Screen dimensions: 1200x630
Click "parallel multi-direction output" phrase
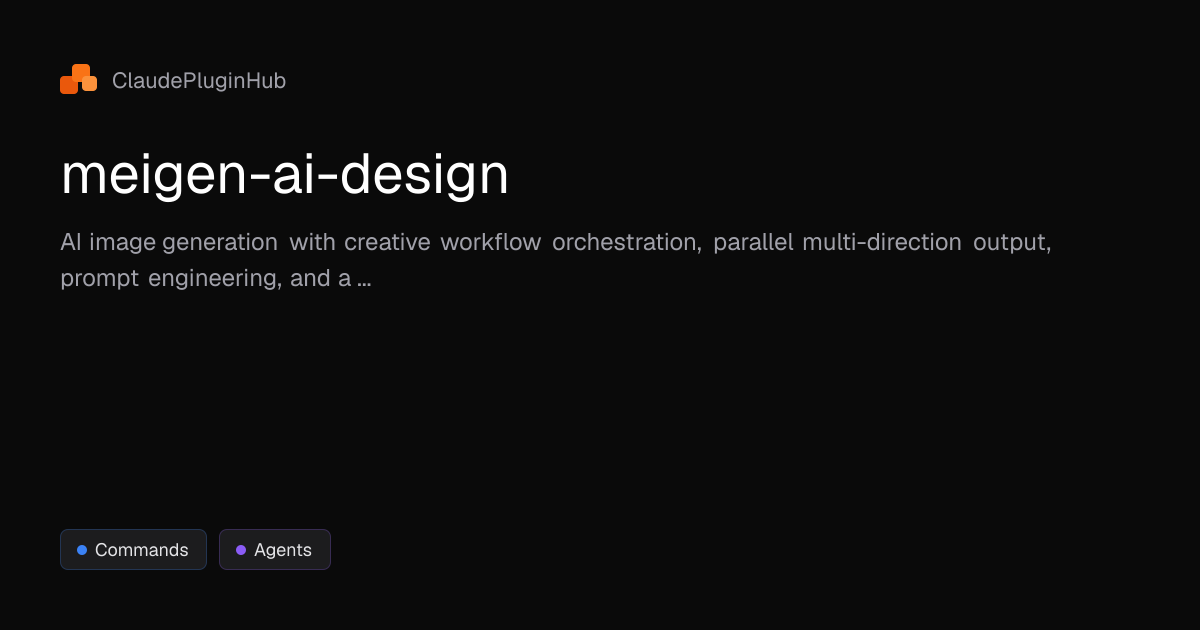pos(881,243)
